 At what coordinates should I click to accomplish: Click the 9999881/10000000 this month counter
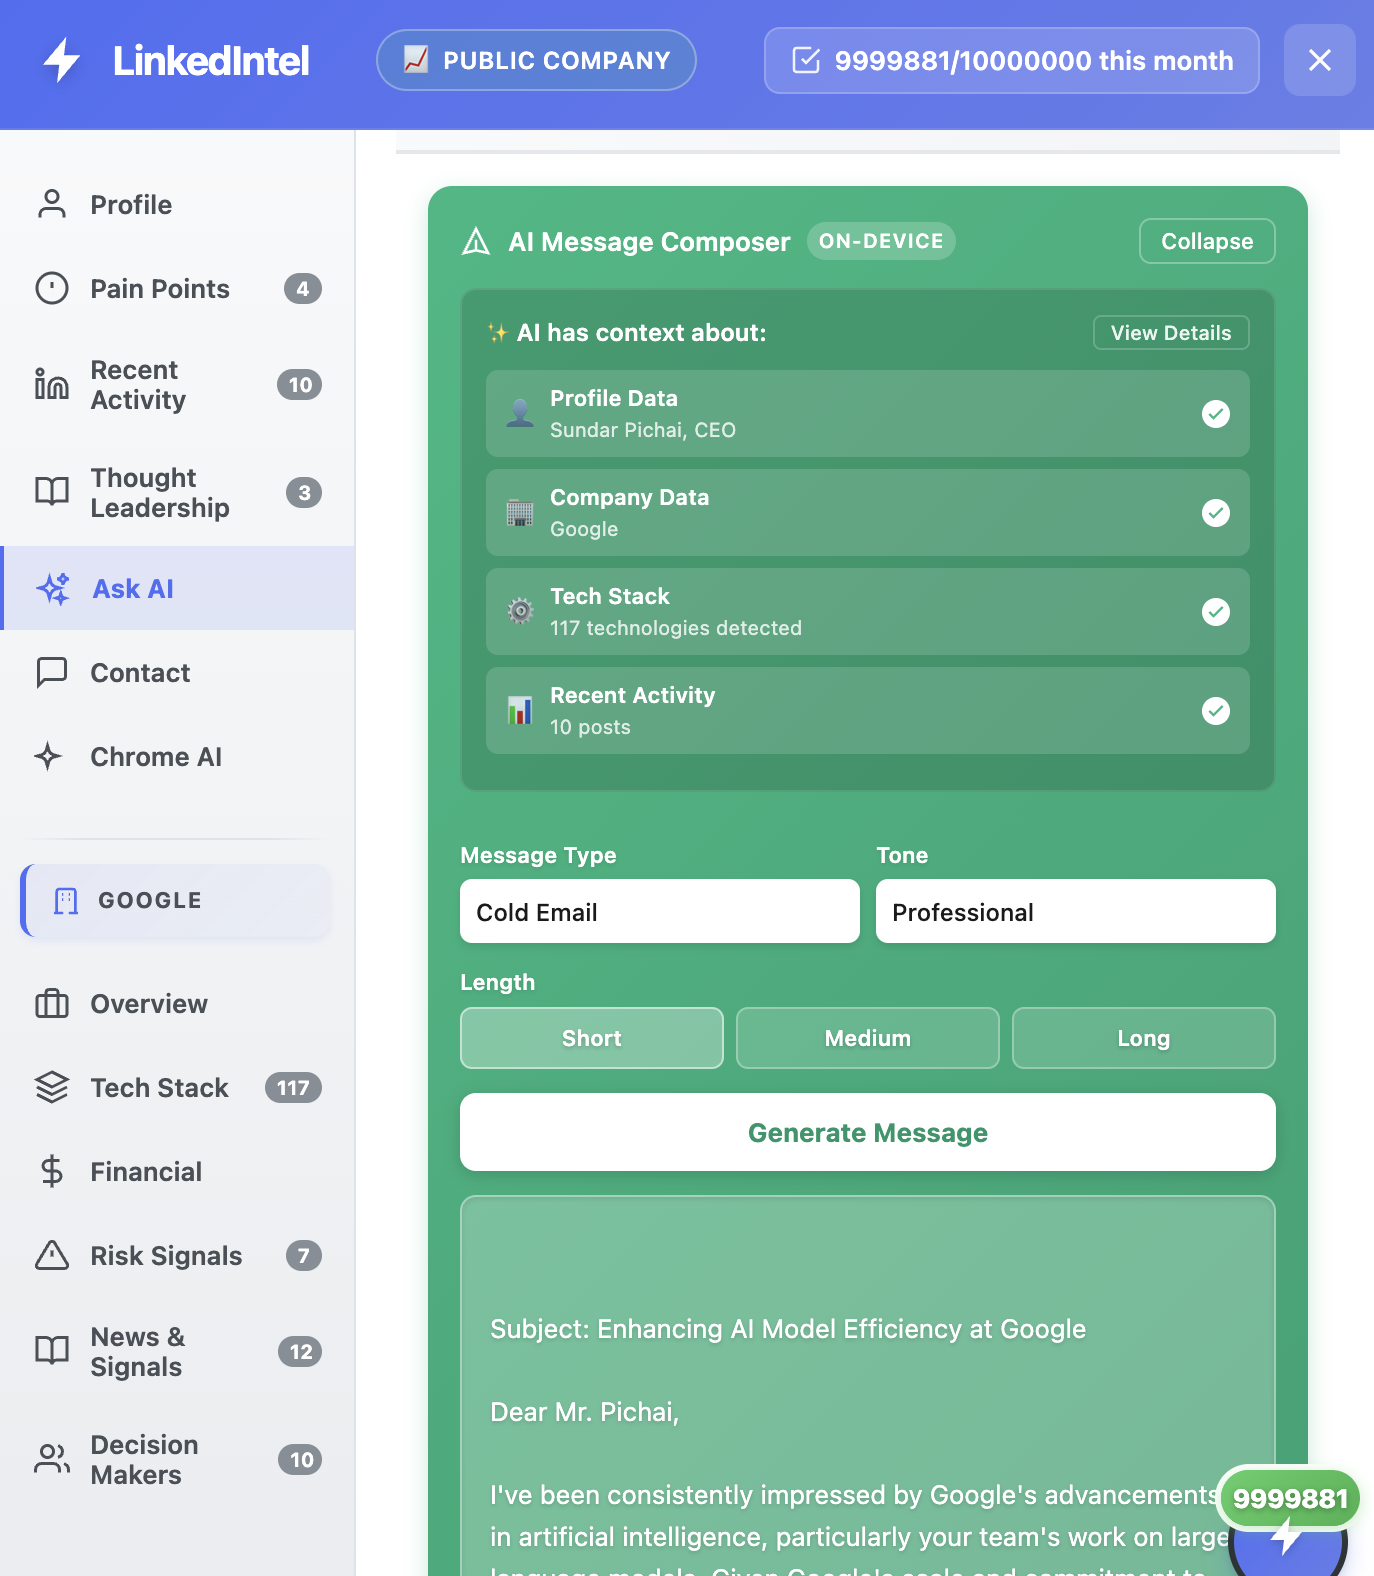point(1012,60)
